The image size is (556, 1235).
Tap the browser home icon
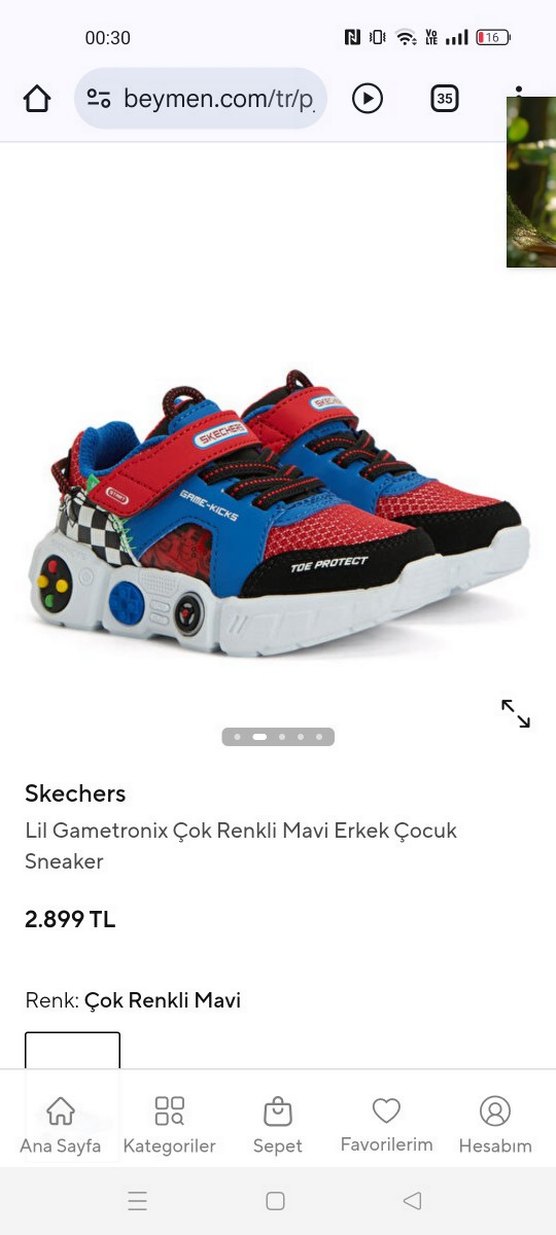tap(37, 98)
